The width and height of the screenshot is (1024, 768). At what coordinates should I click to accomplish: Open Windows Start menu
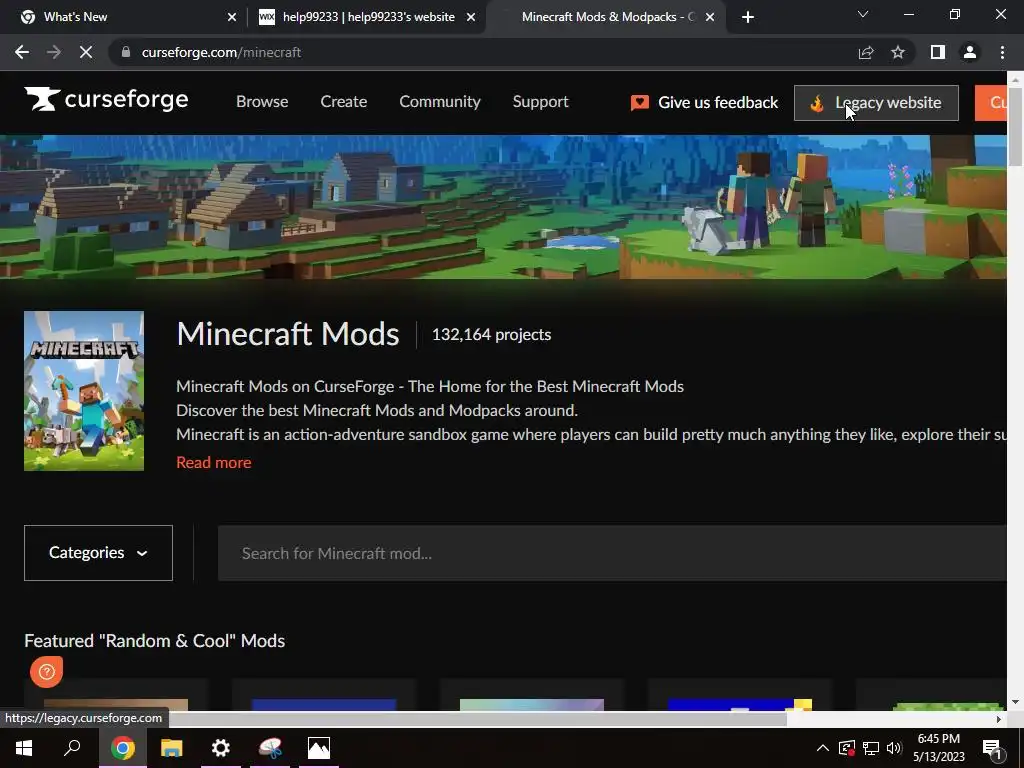tap(24, 748)
